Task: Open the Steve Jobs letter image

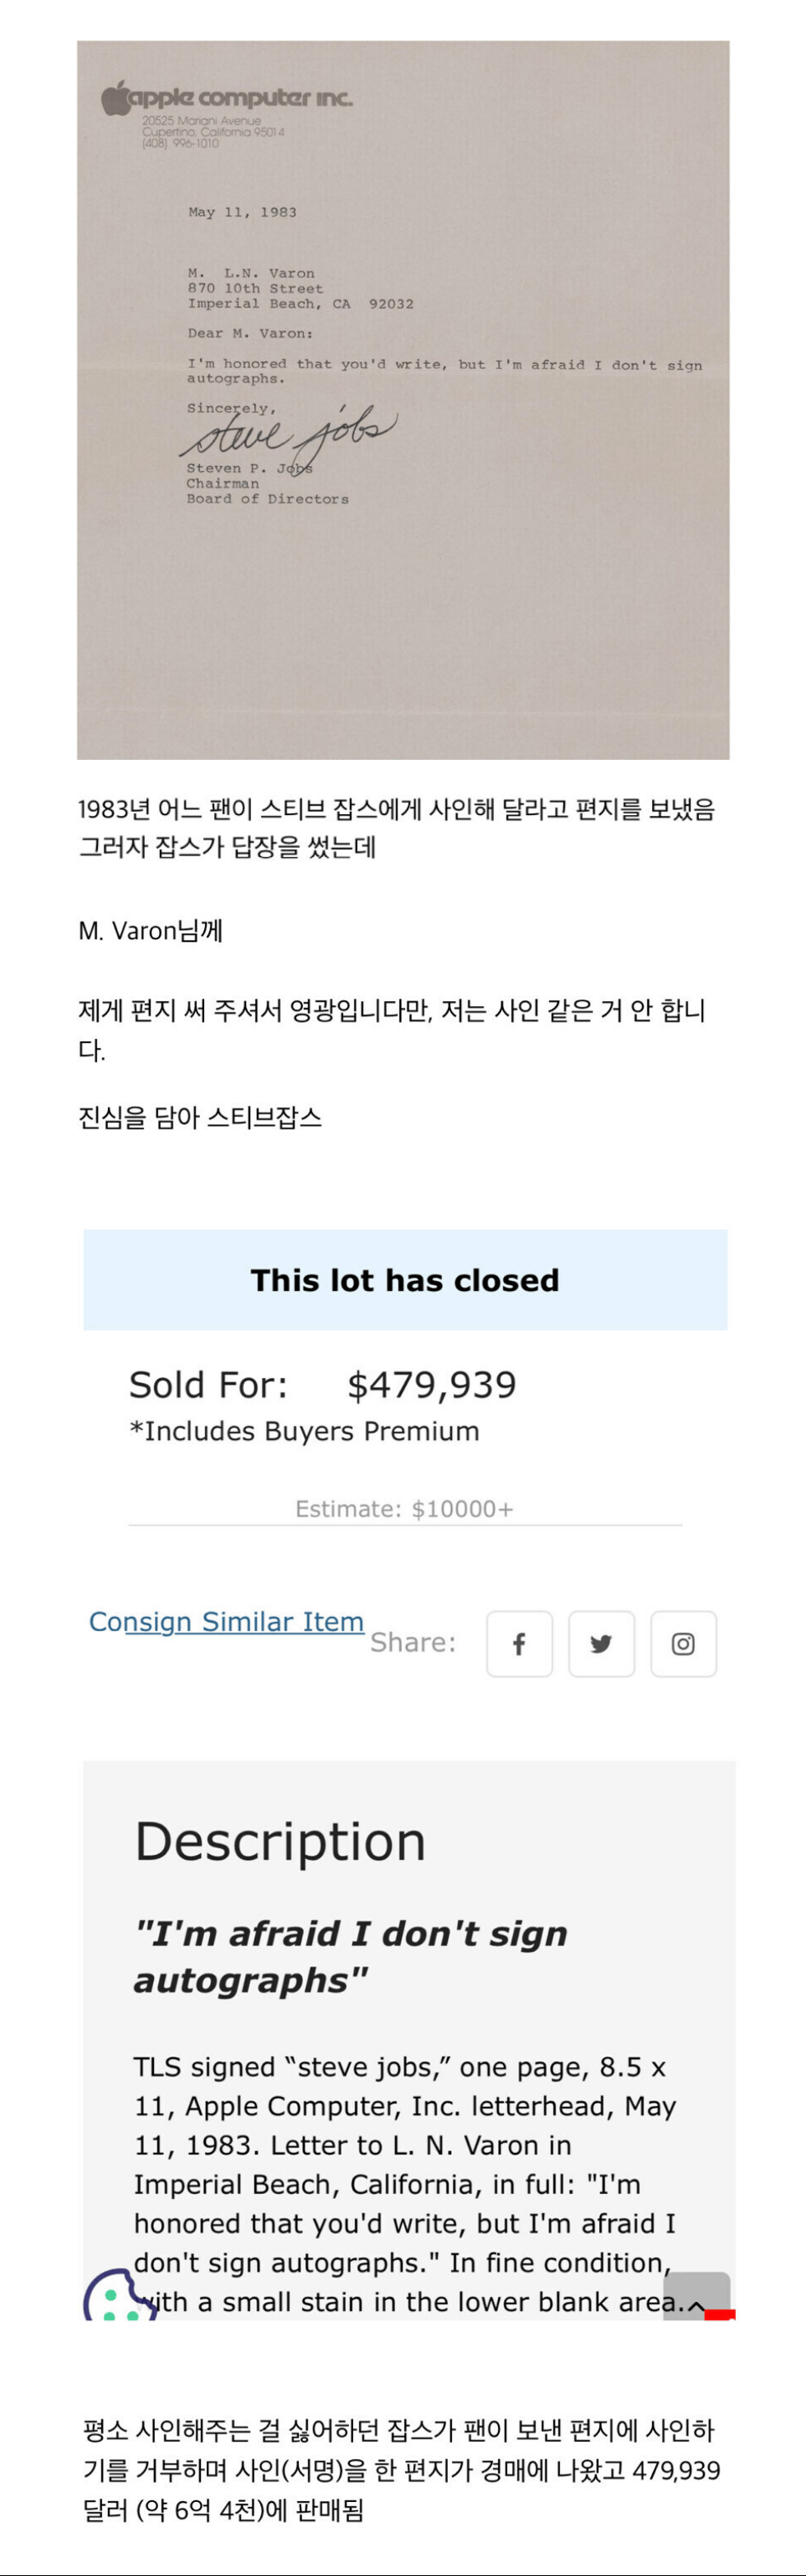Action: [403, 400]
